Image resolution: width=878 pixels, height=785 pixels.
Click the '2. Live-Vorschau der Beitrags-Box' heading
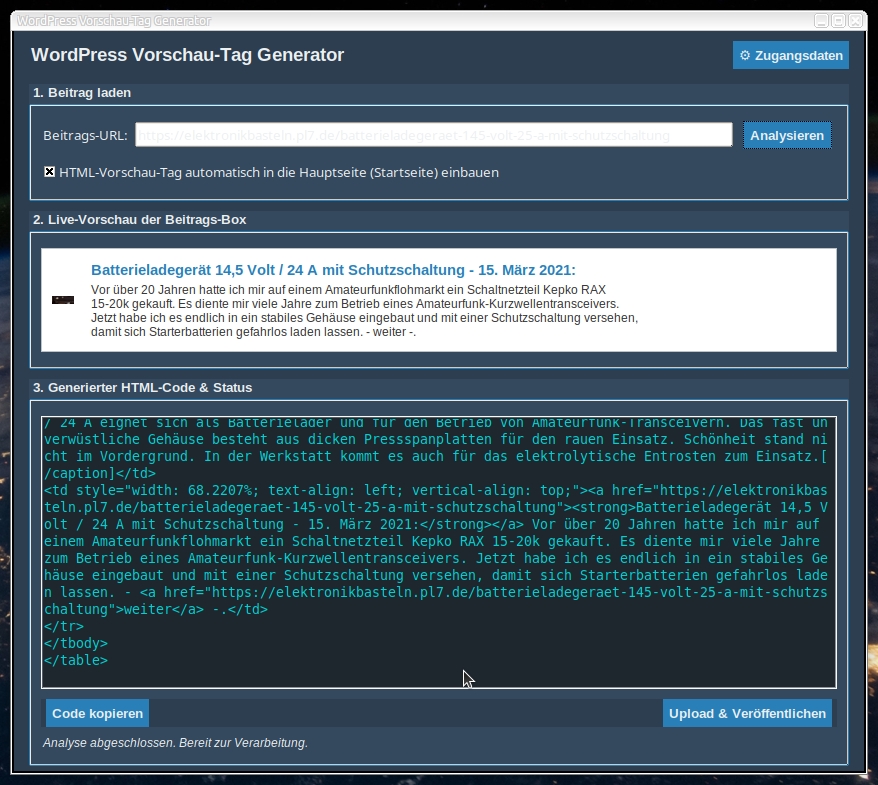139,220
